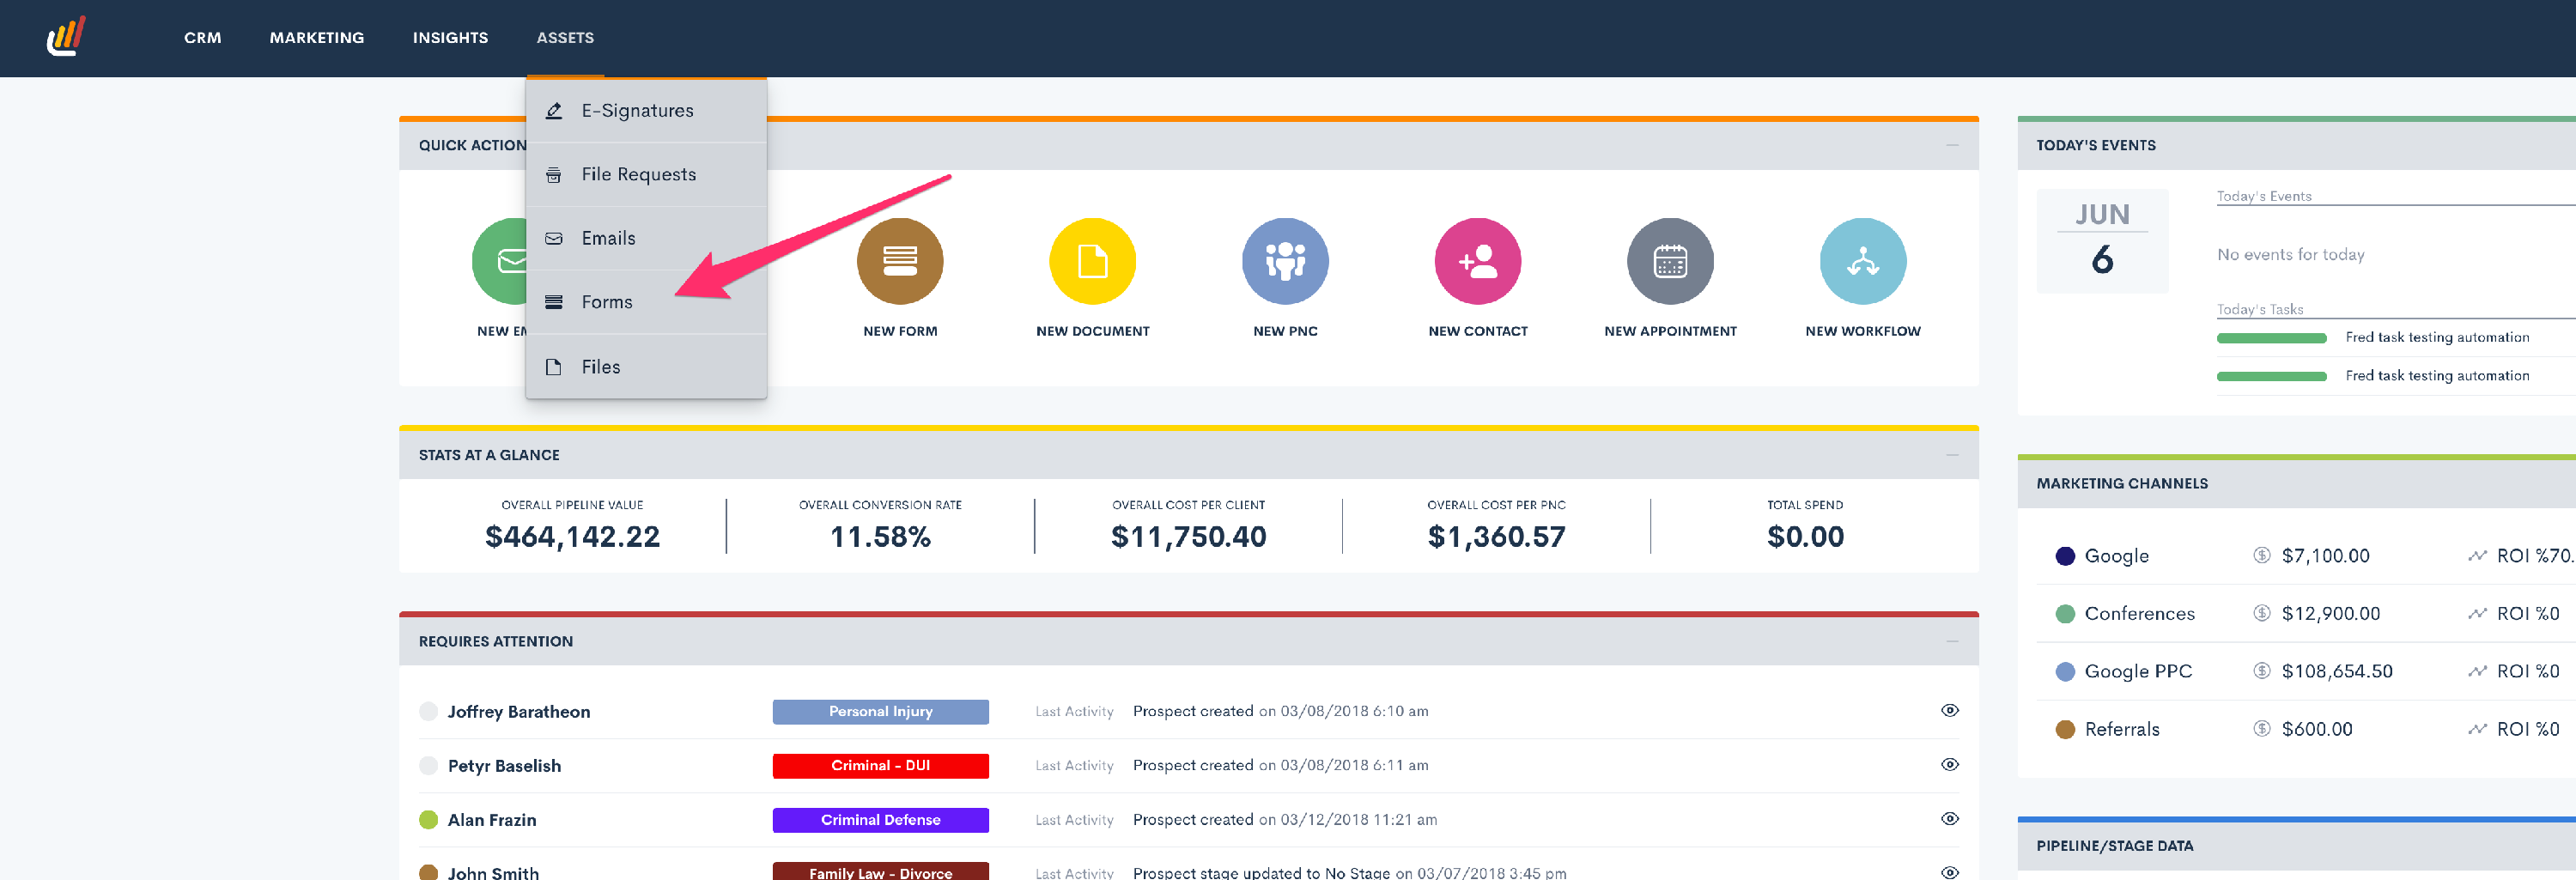Click the green New Email circle icon
Screen dimensions: 2576x880
tap(499, 261)
